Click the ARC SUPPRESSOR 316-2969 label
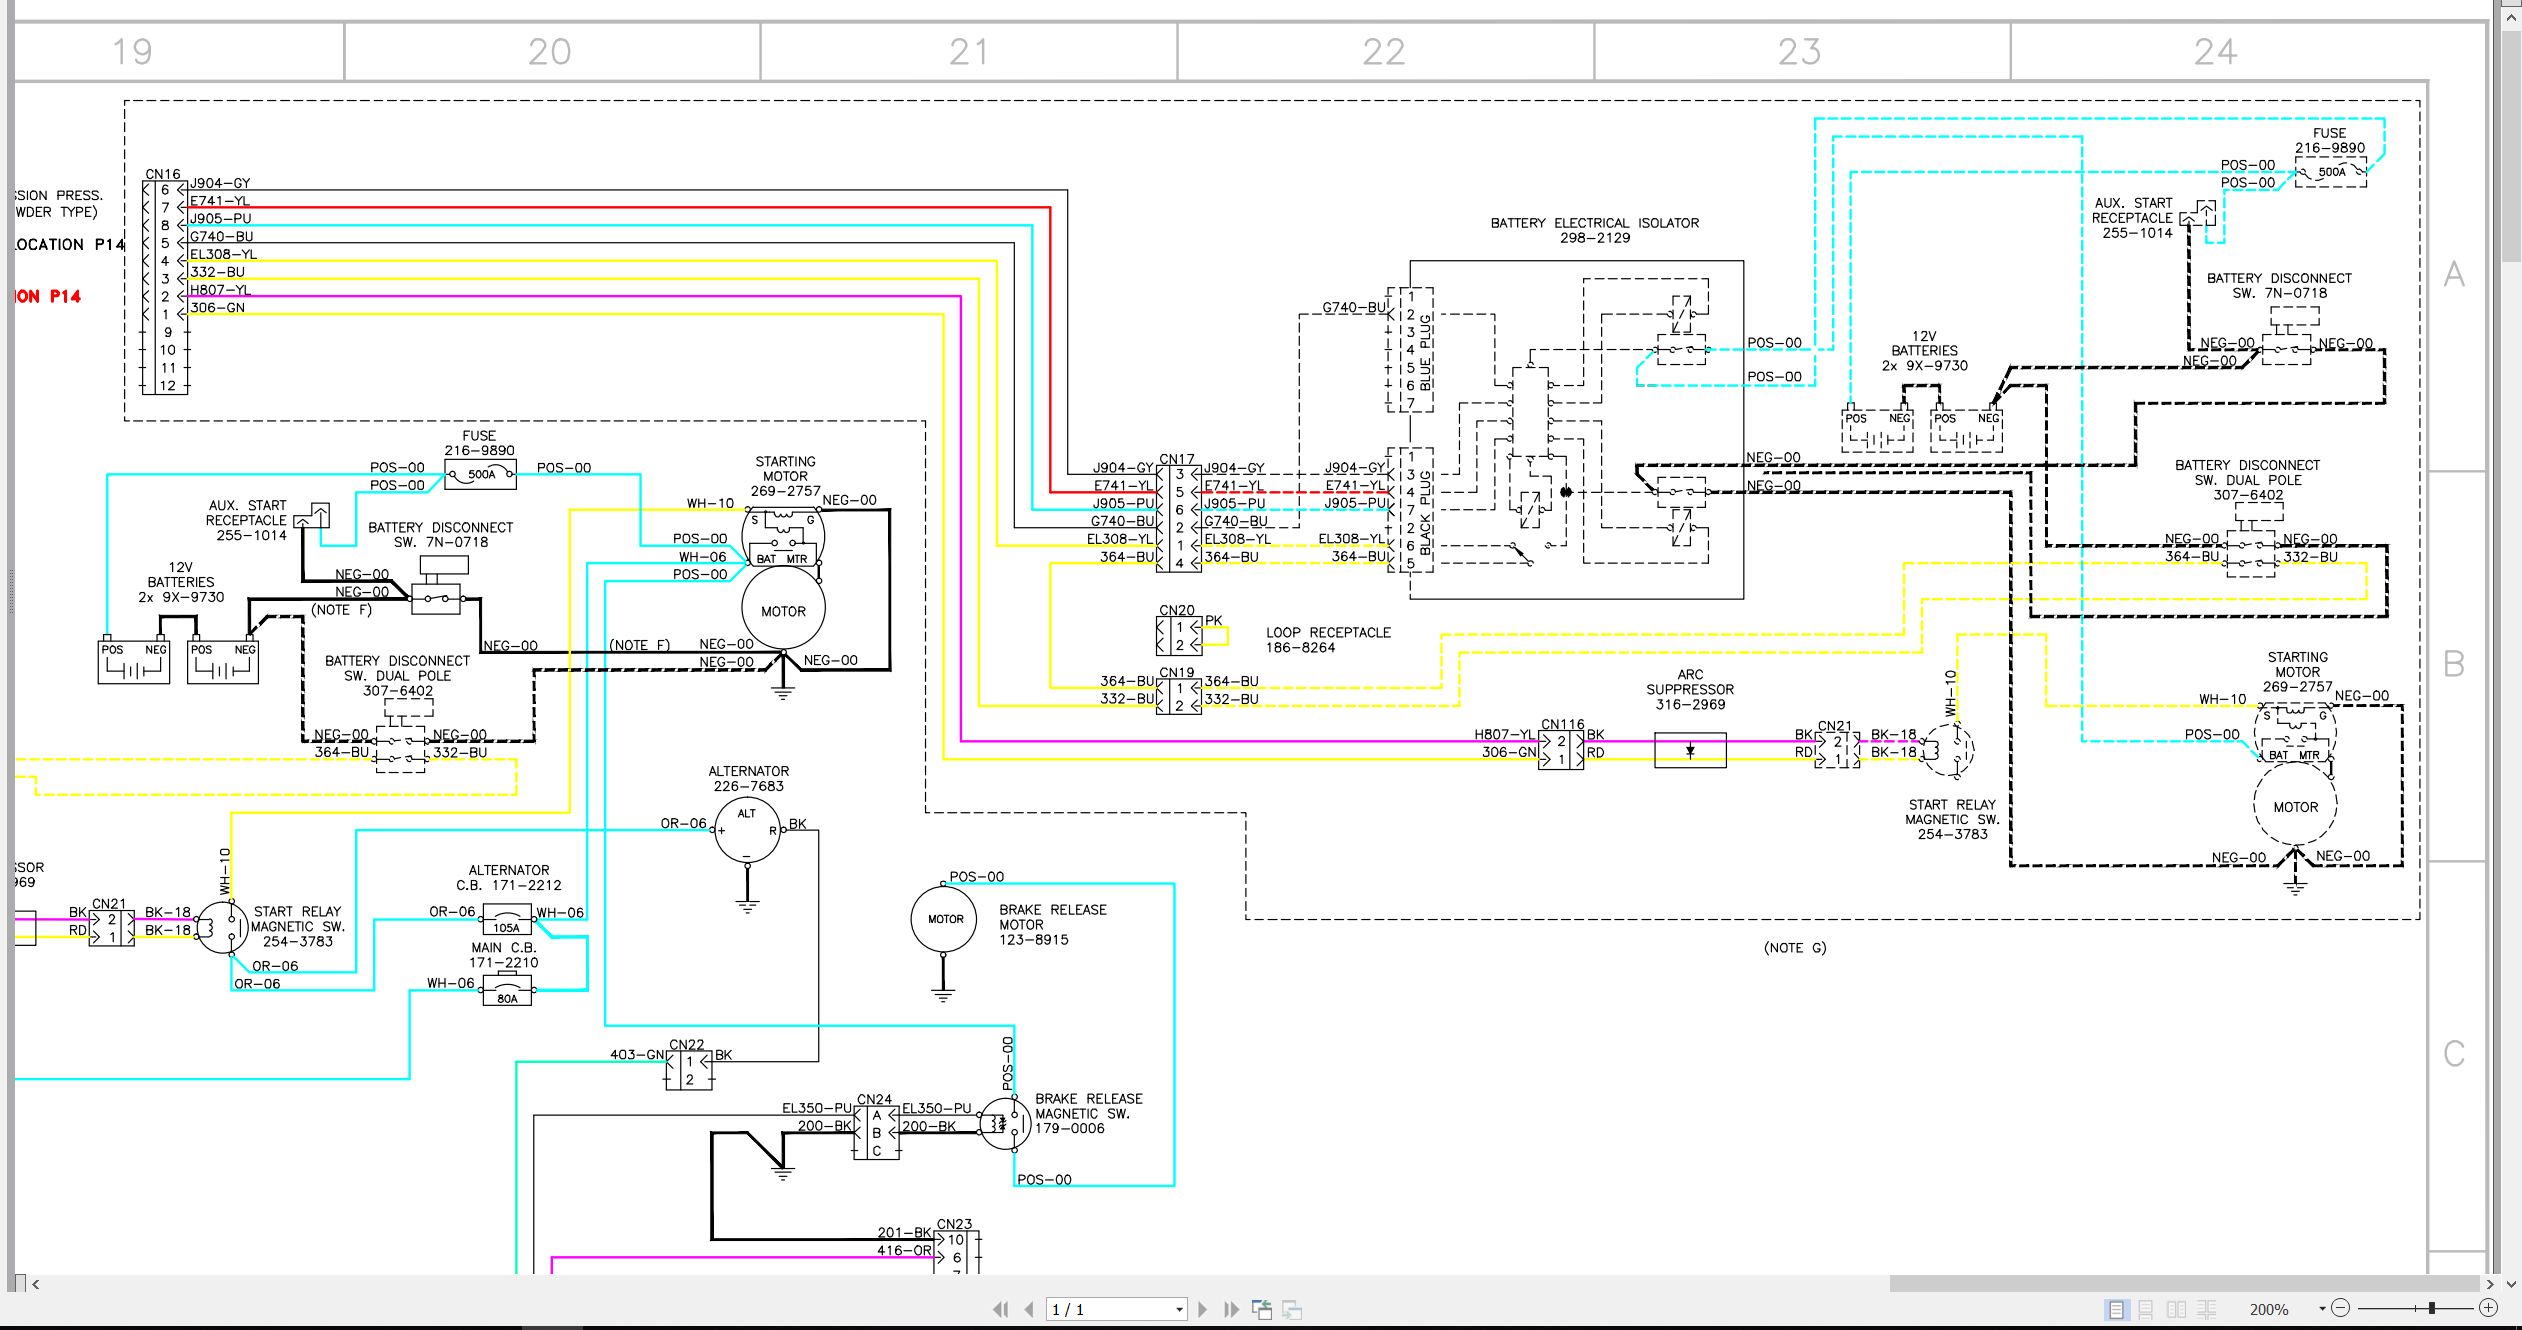The image size is (2522, 1330). coord(1690,690)
